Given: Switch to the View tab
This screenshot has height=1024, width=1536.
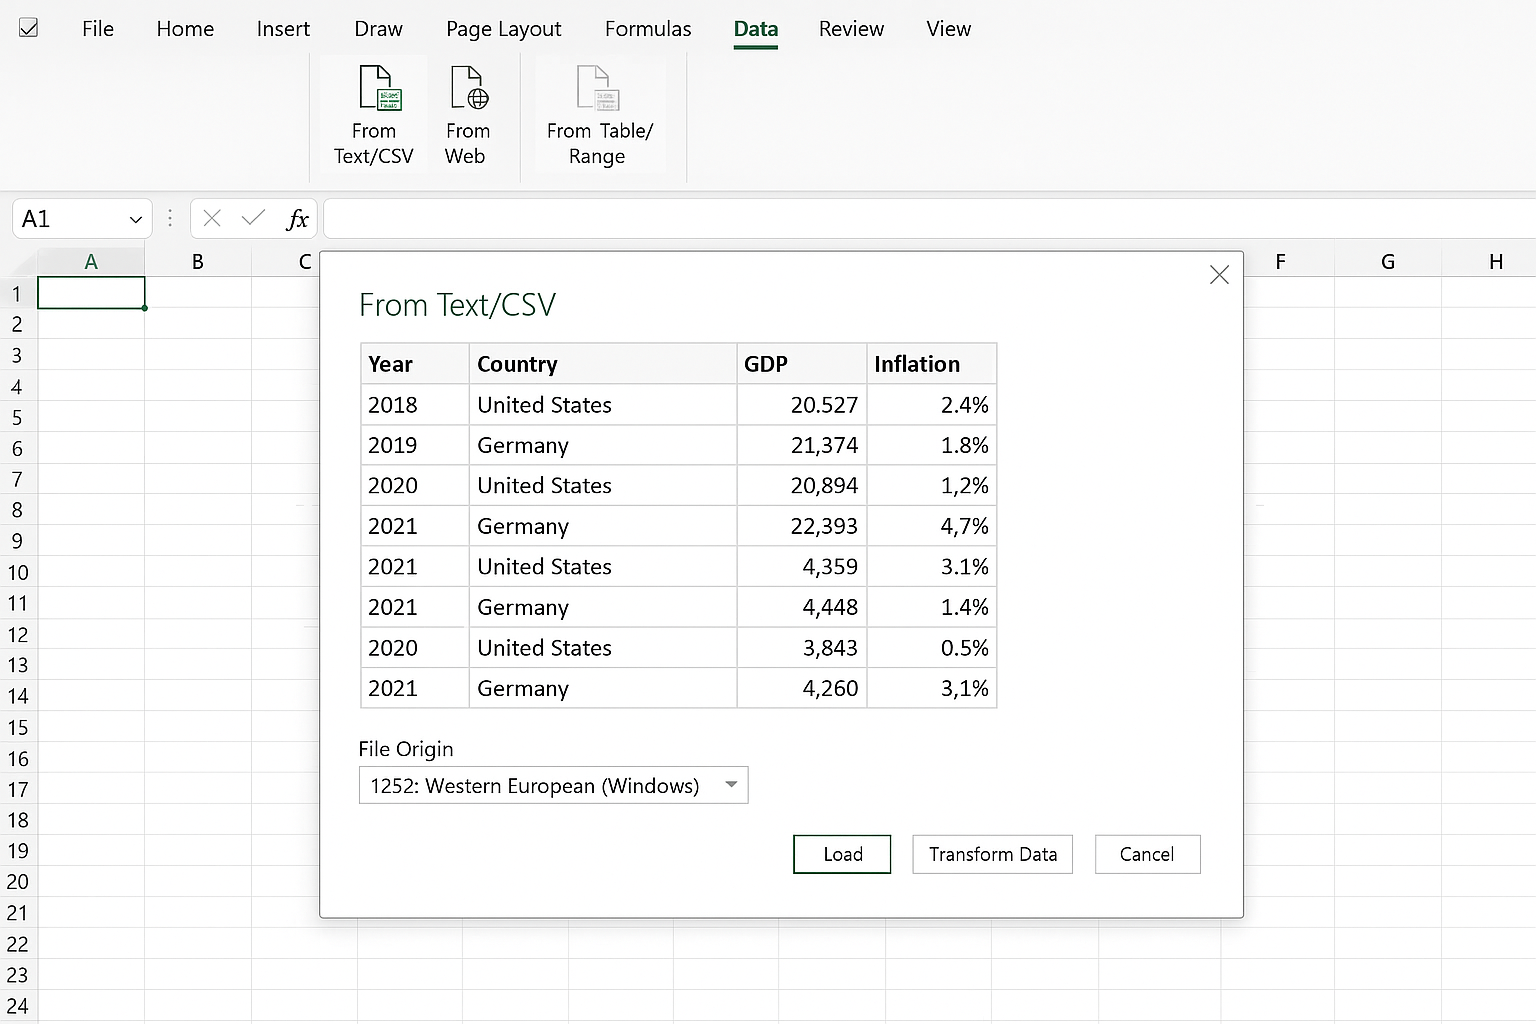Looking at the screenshot, I should pyautogui.click(x=948, y=29).
